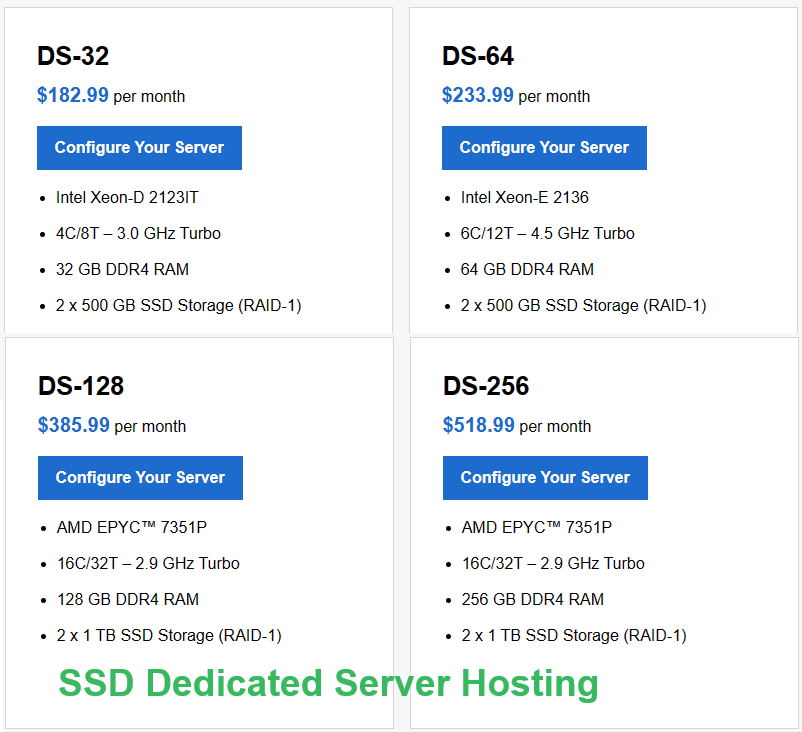The image size is (802, 732).
Task: Click the 2 x 1 TB SSD Storage spec
Action: pyautogui.click(x=169, y=635)
